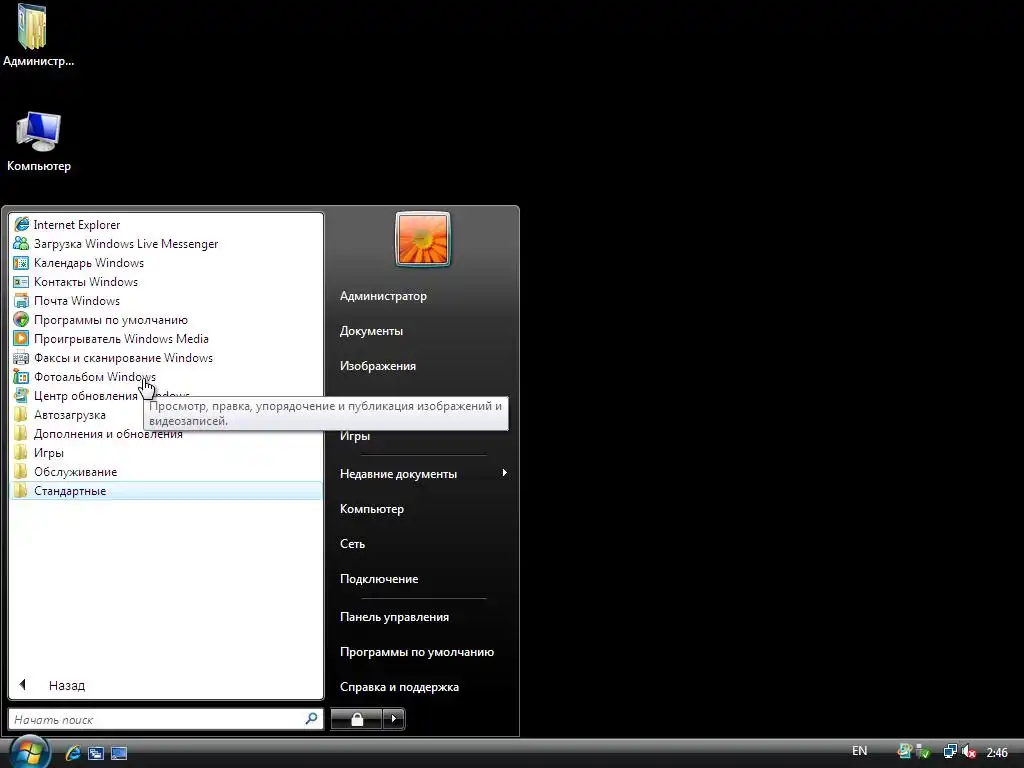Launch Календарь Windows icon
The image size is (1024, 768).
tap(21, 263)
